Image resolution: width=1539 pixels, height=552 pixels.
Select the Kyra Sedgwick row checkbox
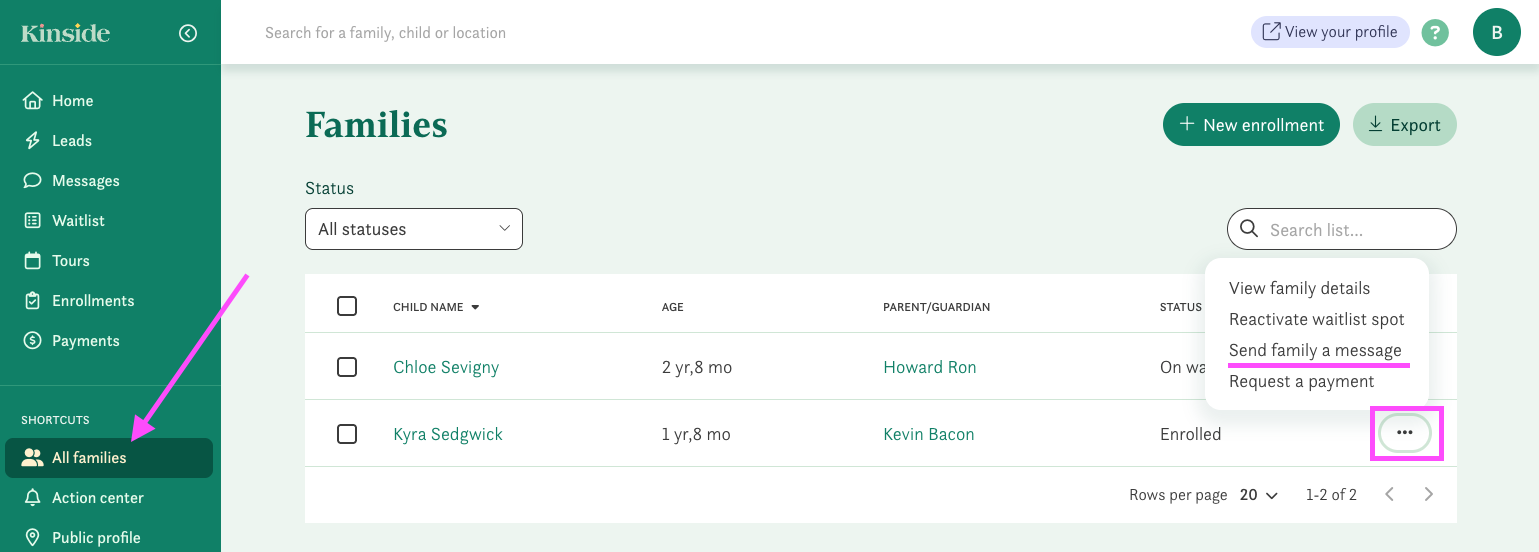[x=347, y=434]
